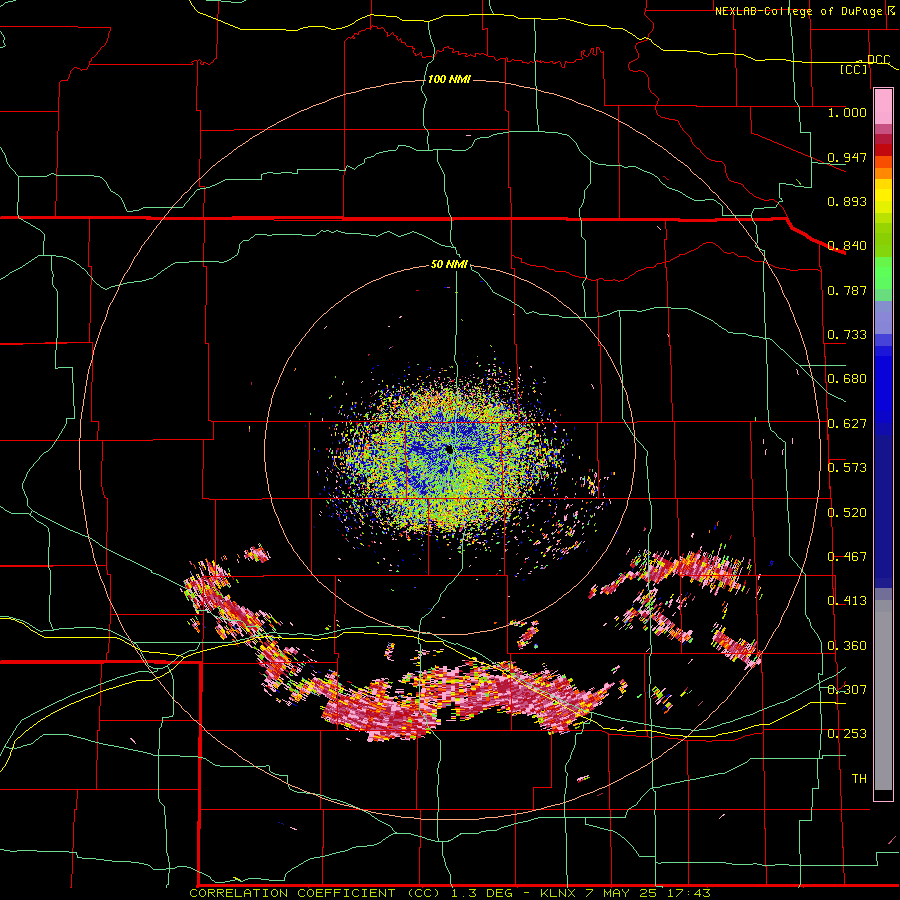Click the 0.520 scale value
The width and height of the screenshot is (900, 900).
[847, 513]
